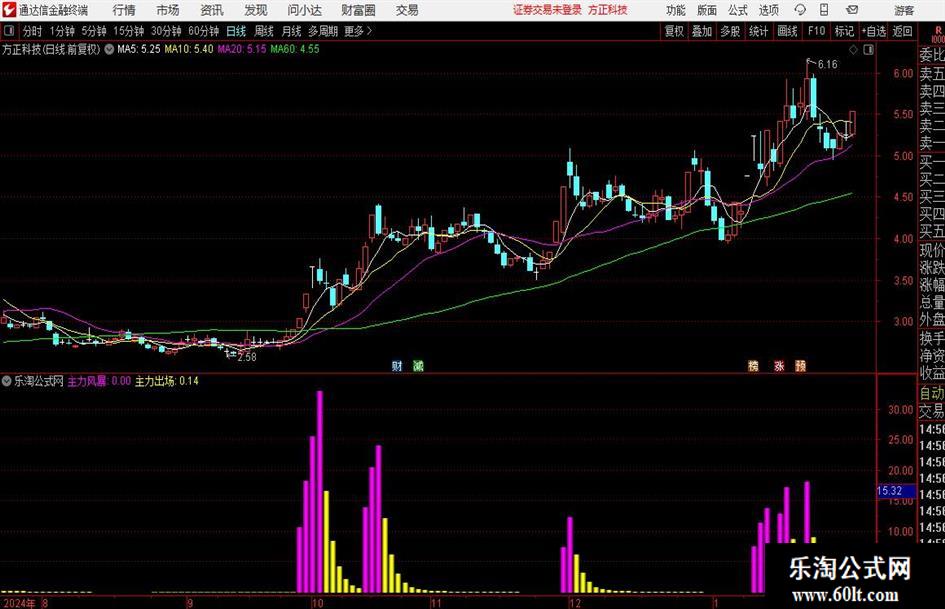Click the R 1000 badge icon

pyautogui.click(x=938, y=34)
